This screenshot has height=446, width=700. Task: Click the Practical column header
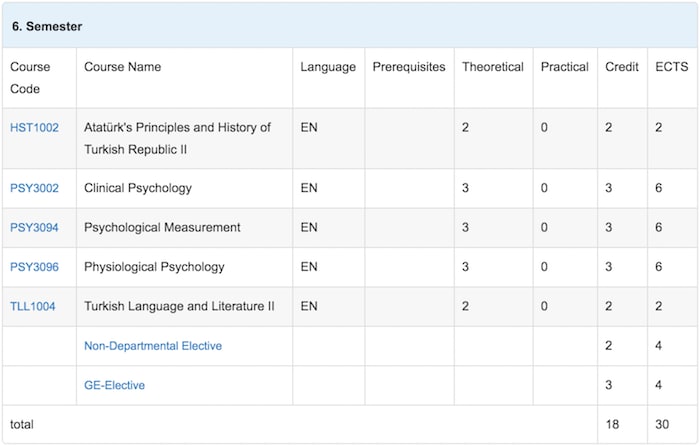tap(565, 67)
